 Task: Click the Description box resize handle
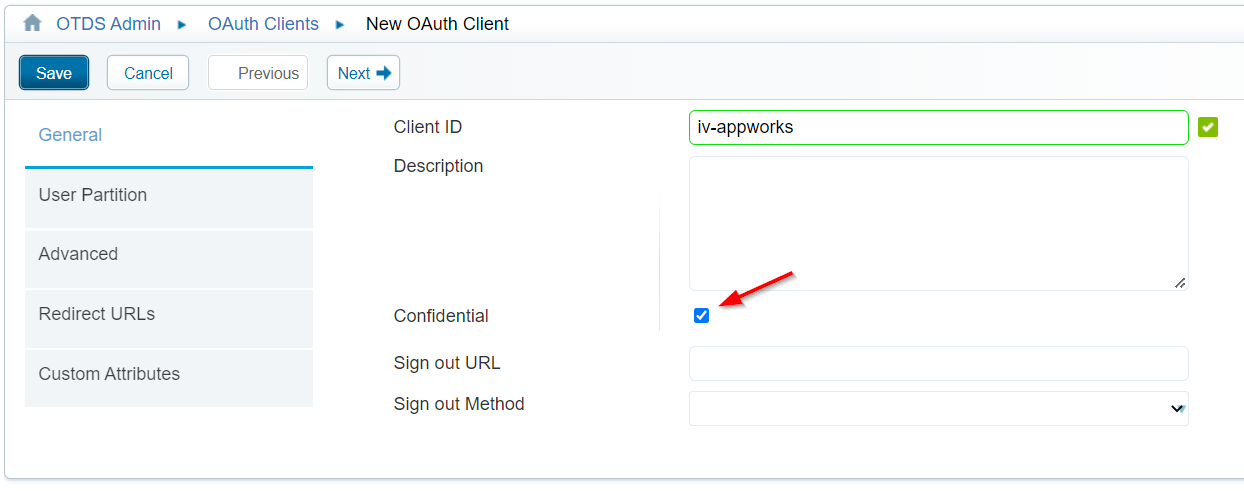[1180, 283]
